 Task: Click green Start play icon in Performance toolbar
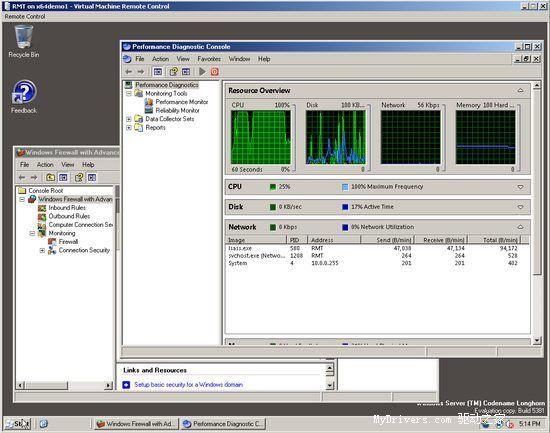point(202,72)
